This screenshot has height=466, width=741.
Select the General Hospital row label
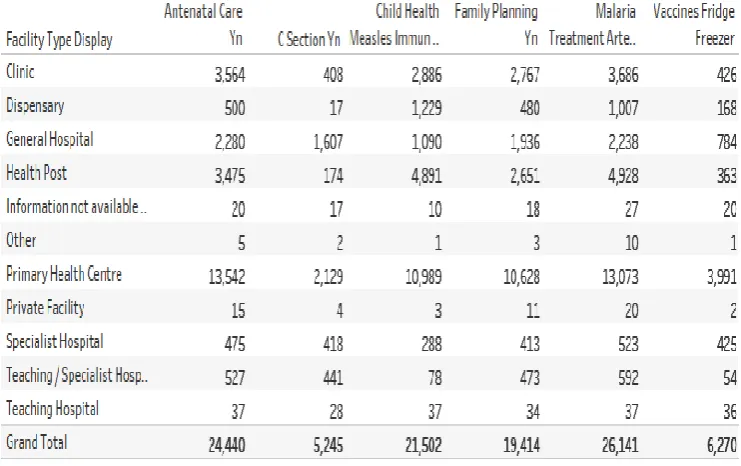pos(50,139)
